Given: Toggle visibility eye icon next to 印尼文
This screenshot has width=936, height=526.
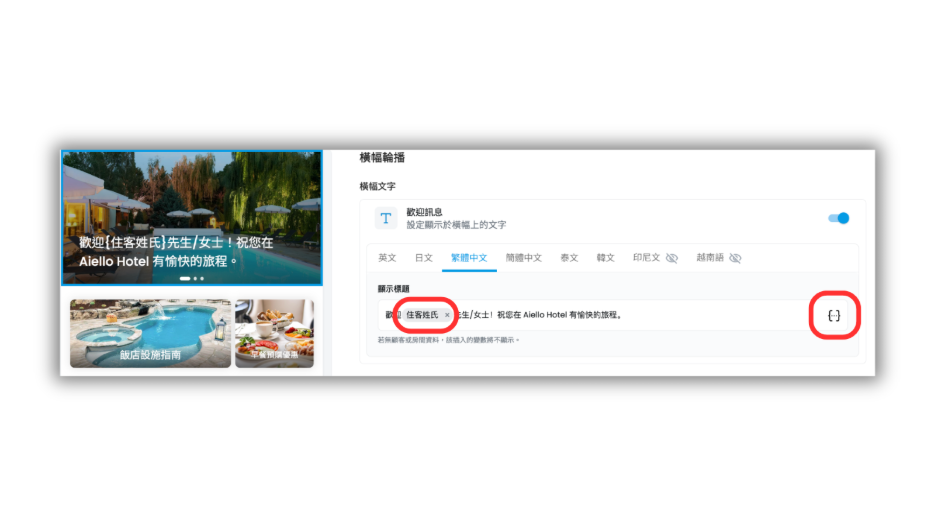Looking at the screenshot, I should (672, 258).
